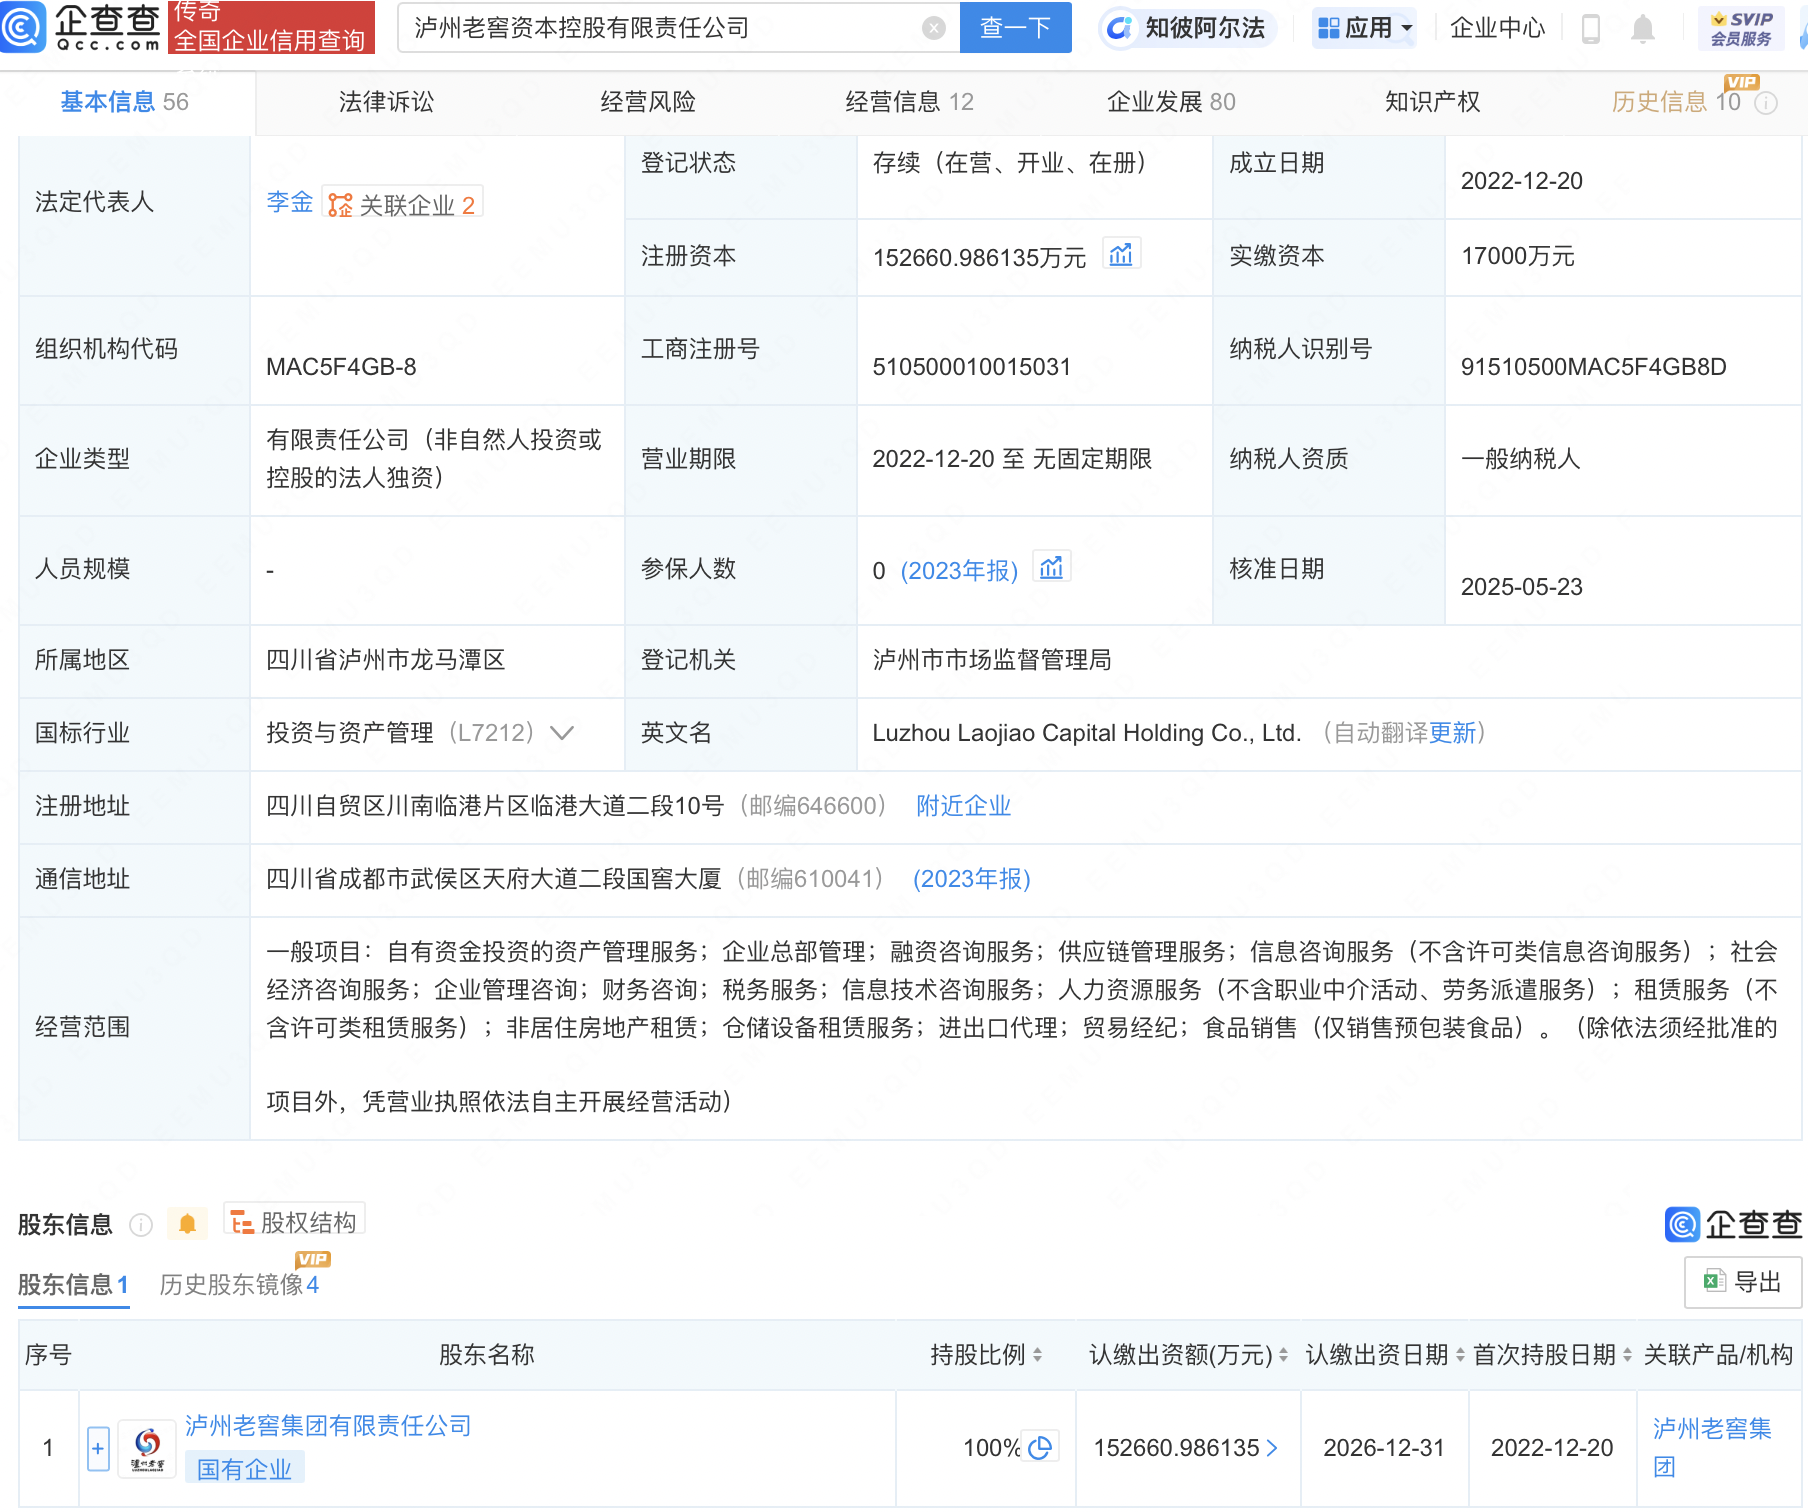The width and height of the screenshot is (1808, 1512).
Task: Open the 应用 dropdown menu
Action: click(1365, 28)
